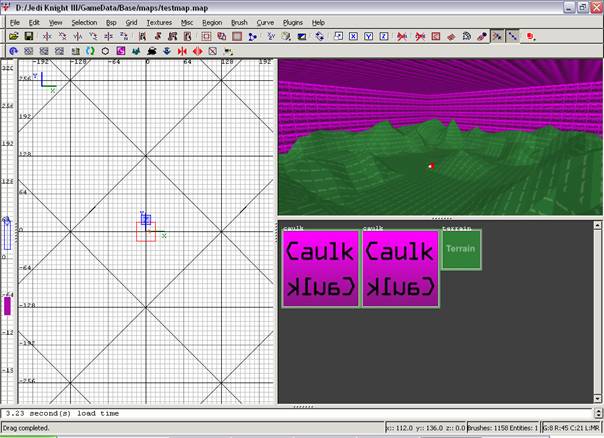Open a map file with folder icon
Screen dimensions: 604x438
[x=14, y=36]
